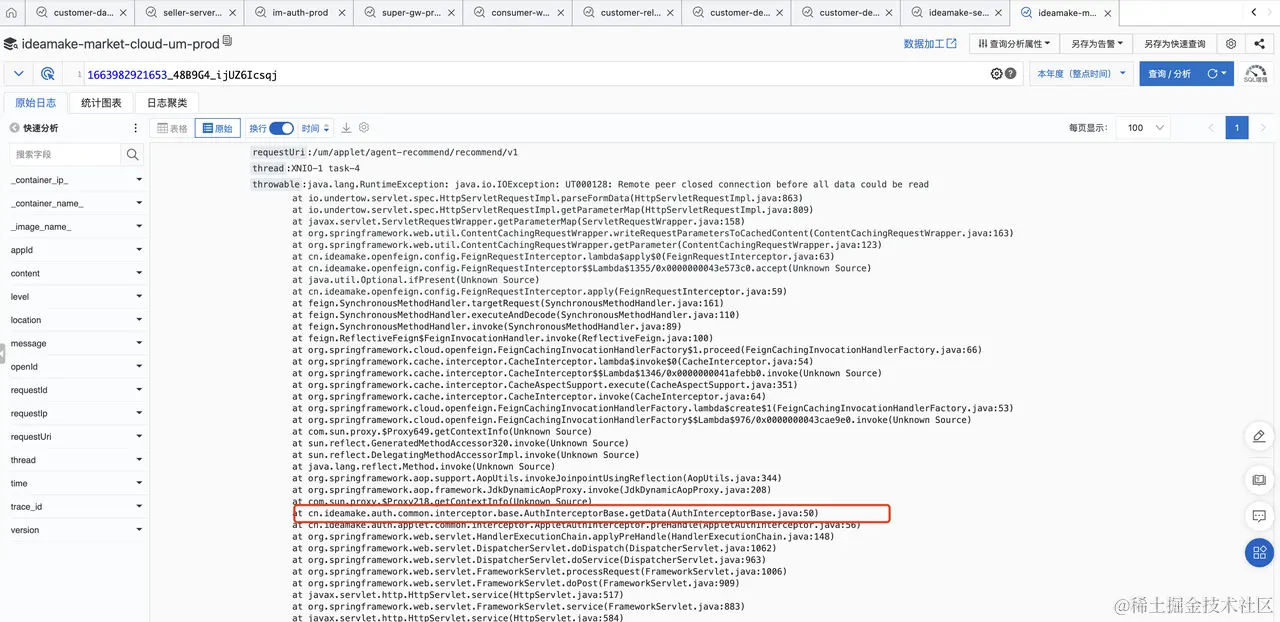
Task: Switch to the raw logs tab
Action: pyautogui.click(x=35, y=103)
